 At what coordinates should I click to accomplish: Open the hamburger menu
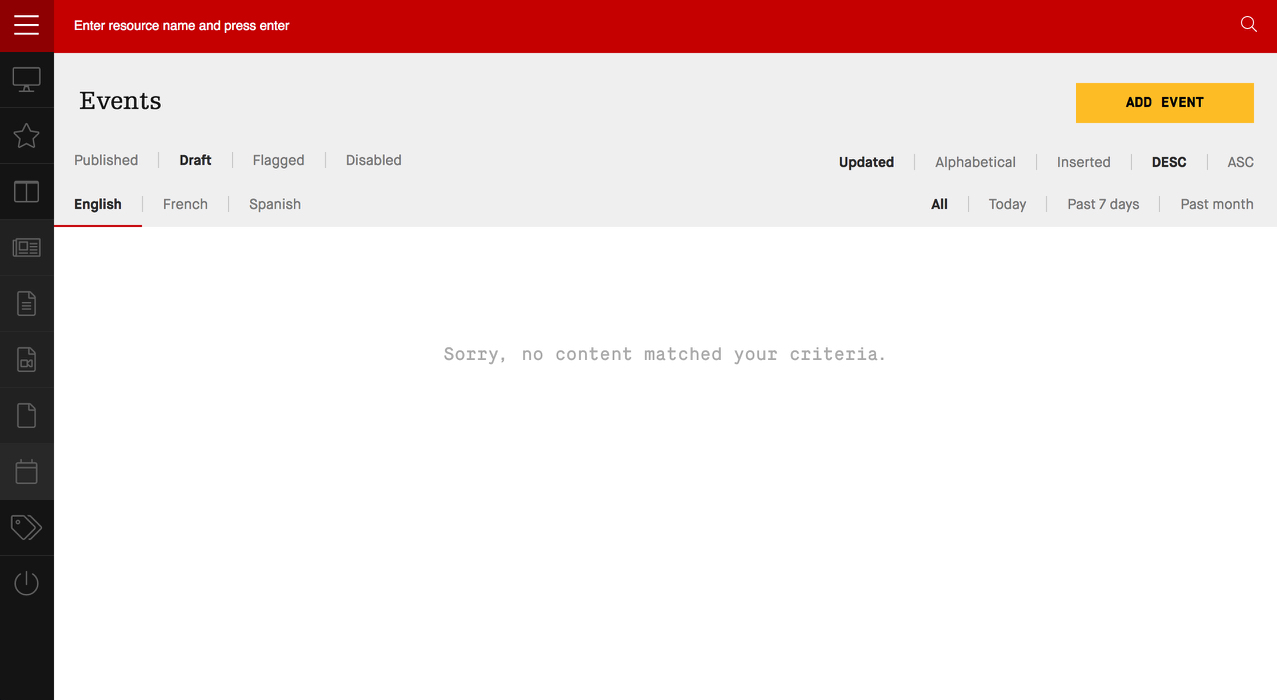pos(27,26)
